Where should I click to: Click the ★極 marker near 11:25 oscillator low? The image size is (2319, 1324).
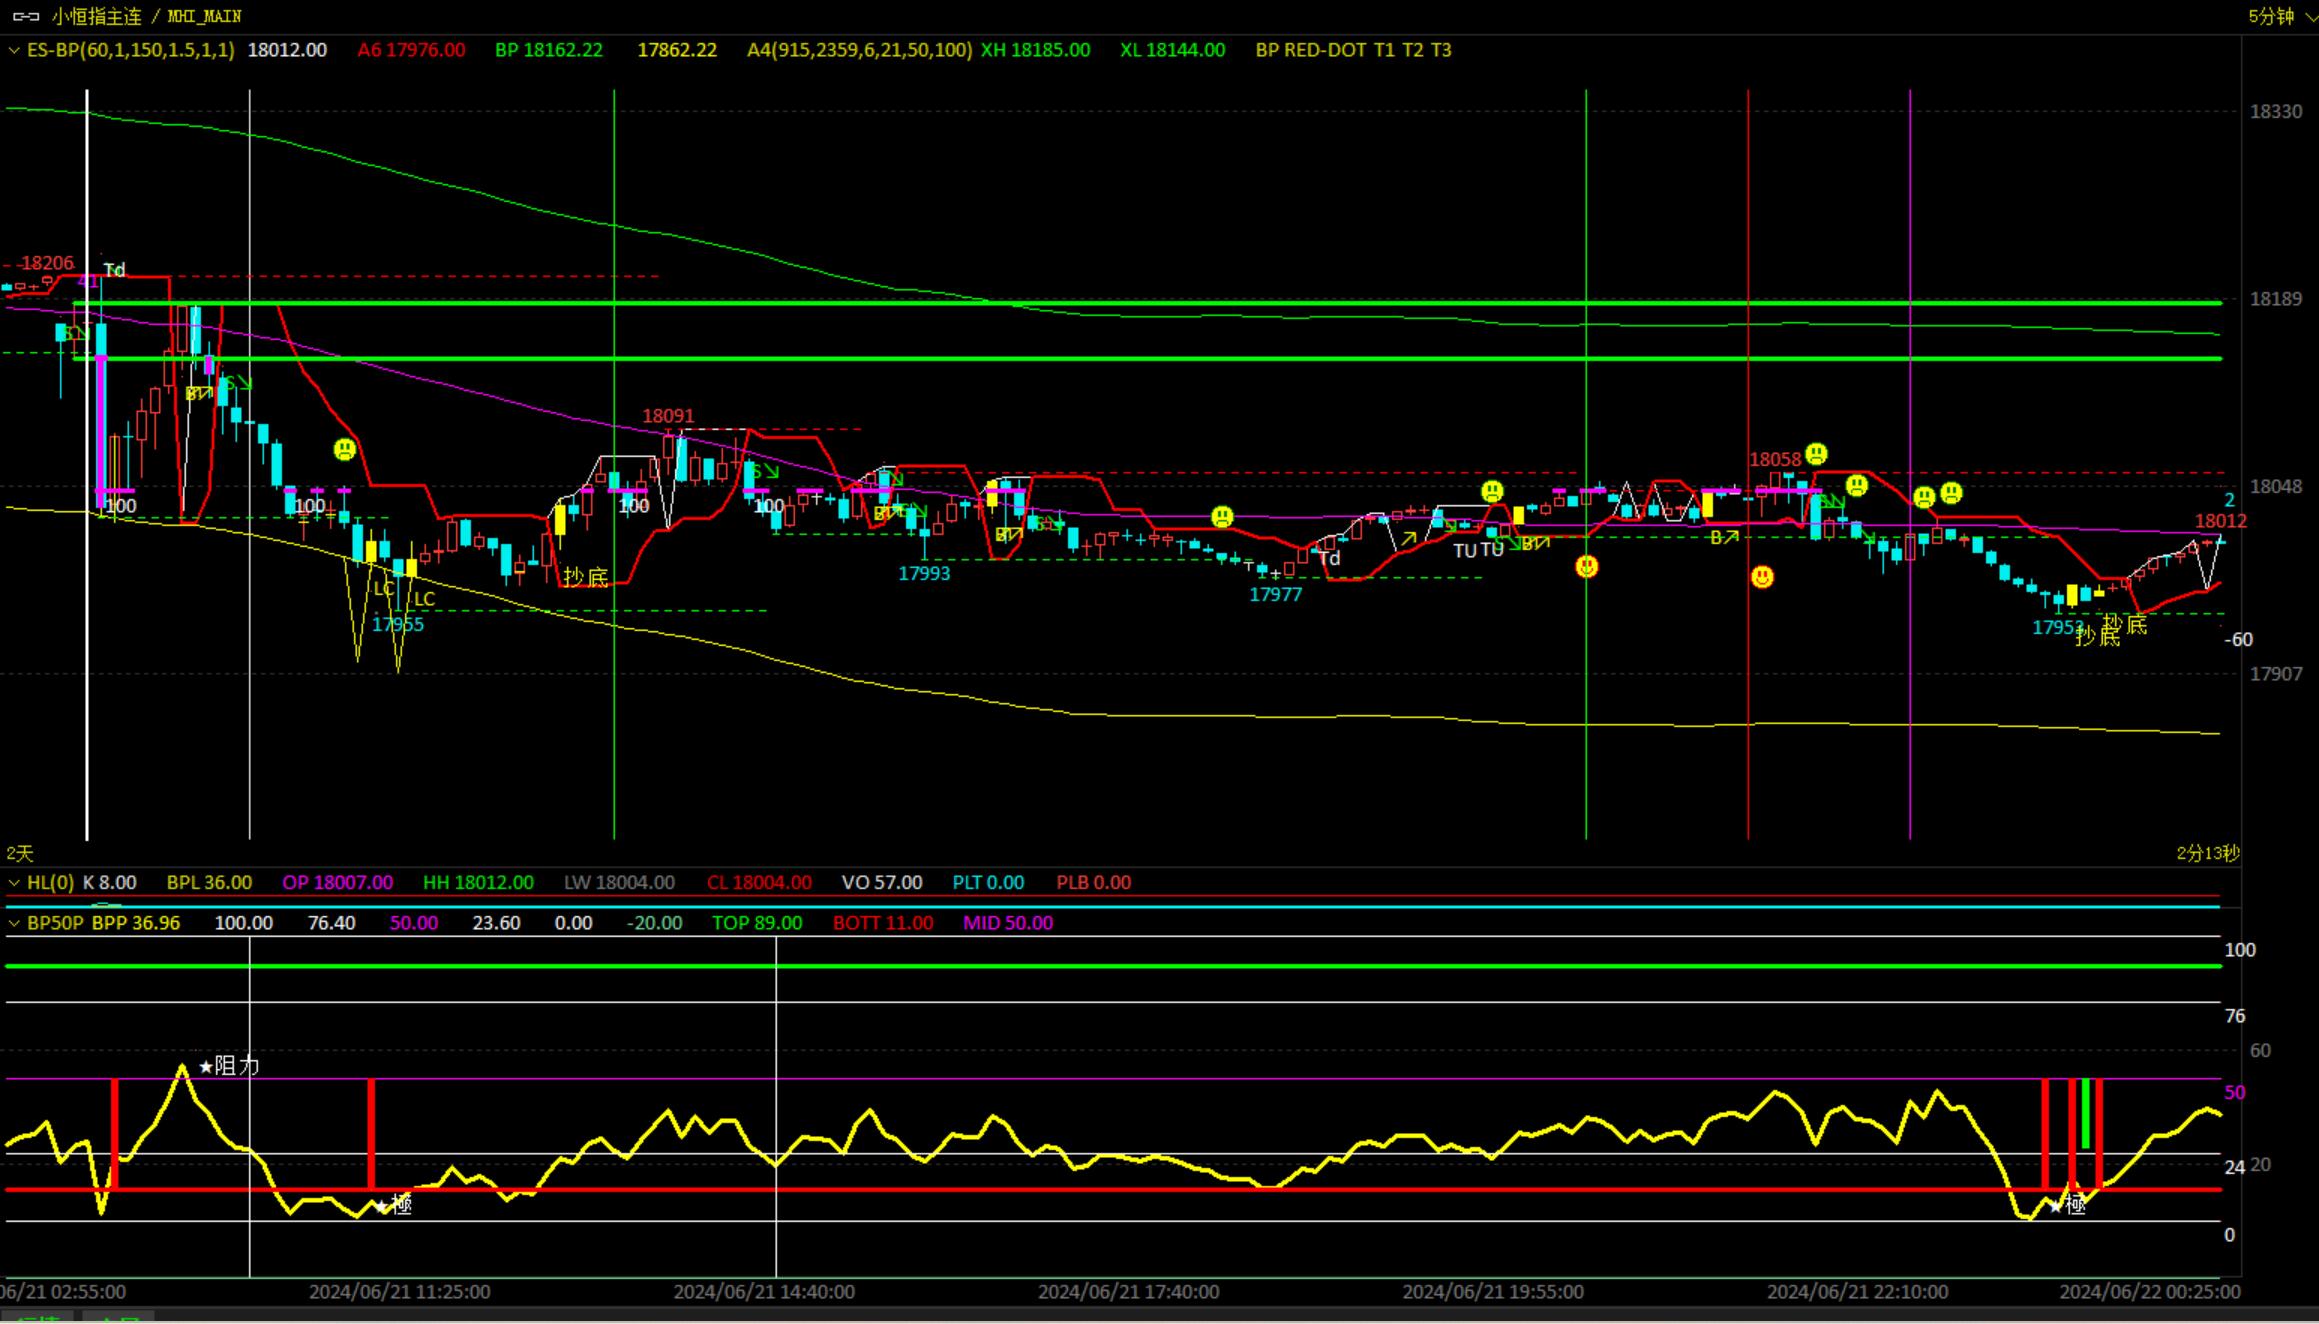(394, 1205)
